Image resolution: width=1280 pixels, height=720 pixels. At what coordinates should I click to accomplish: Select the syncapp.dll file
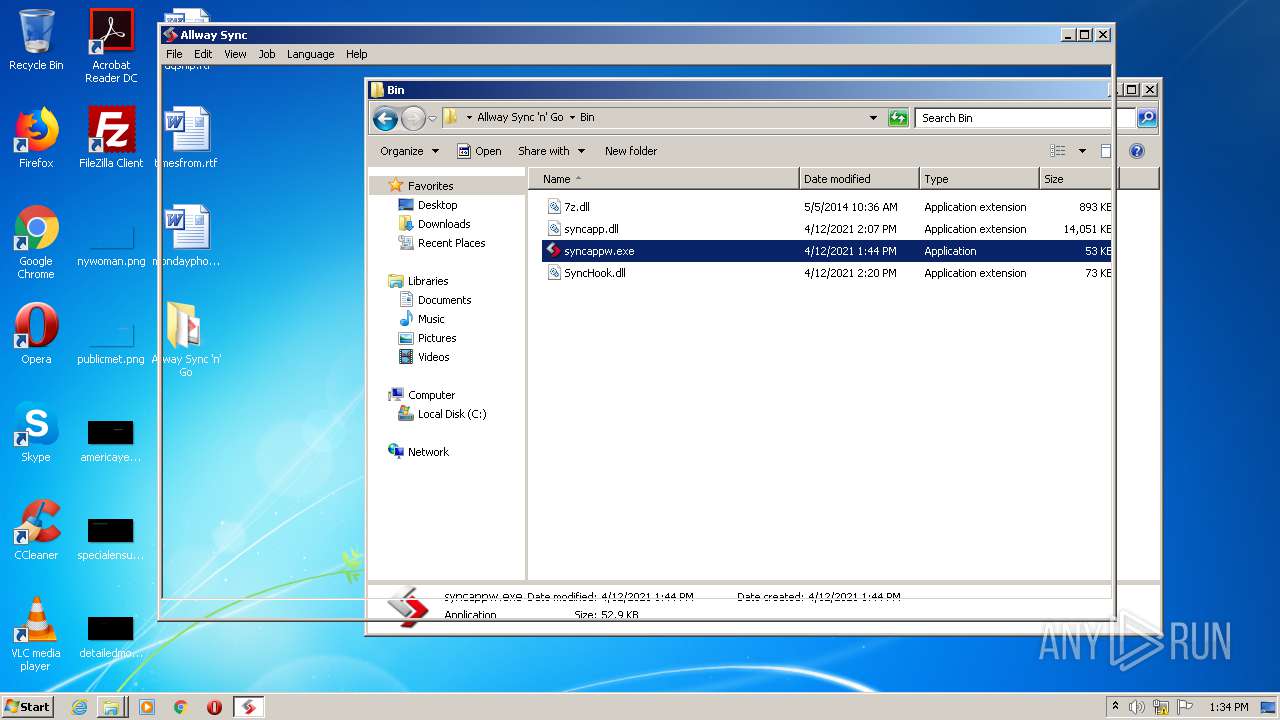[x=591, y=229]
